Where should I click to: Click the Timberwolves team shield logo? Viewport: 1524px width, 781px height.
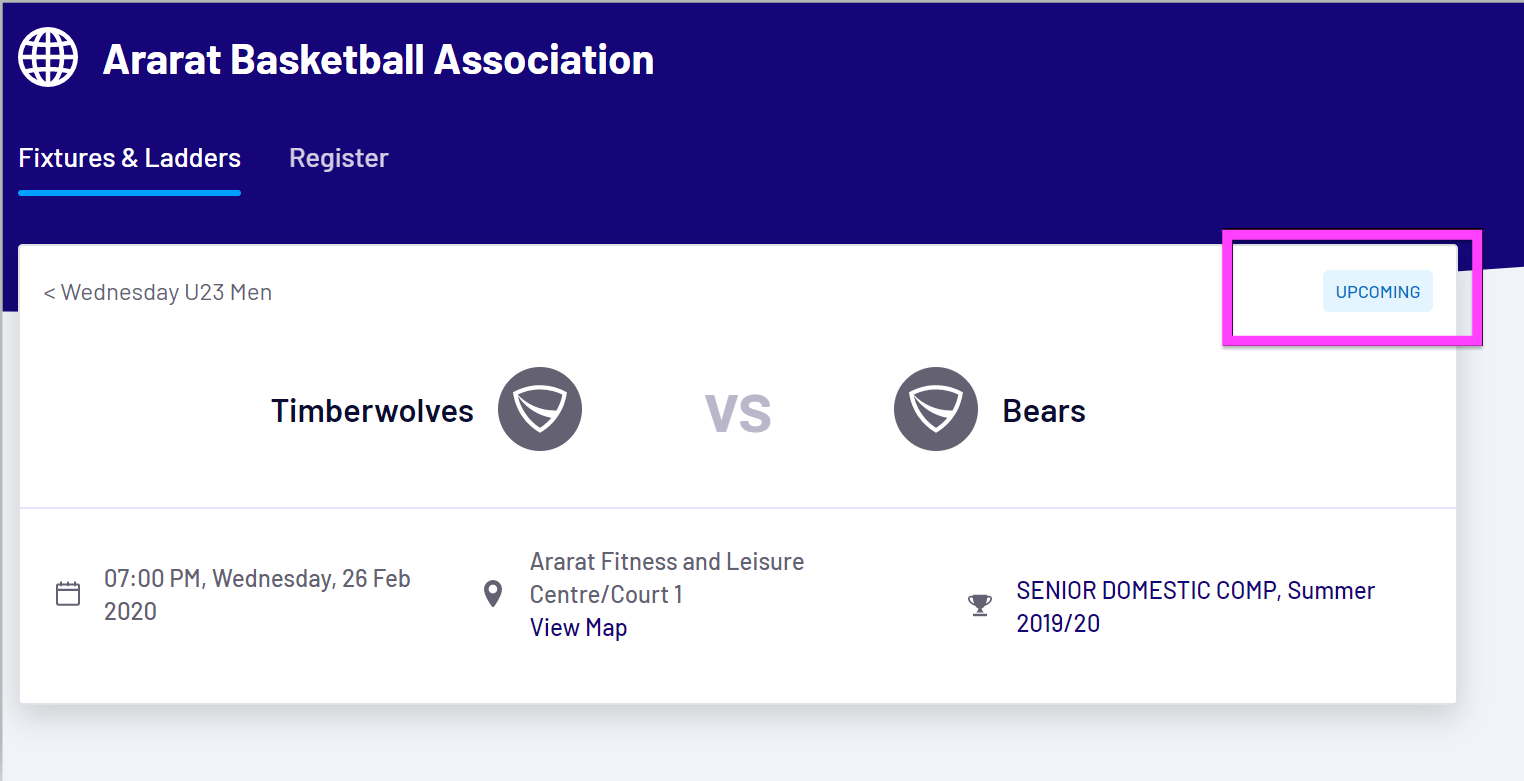(540, 410)
